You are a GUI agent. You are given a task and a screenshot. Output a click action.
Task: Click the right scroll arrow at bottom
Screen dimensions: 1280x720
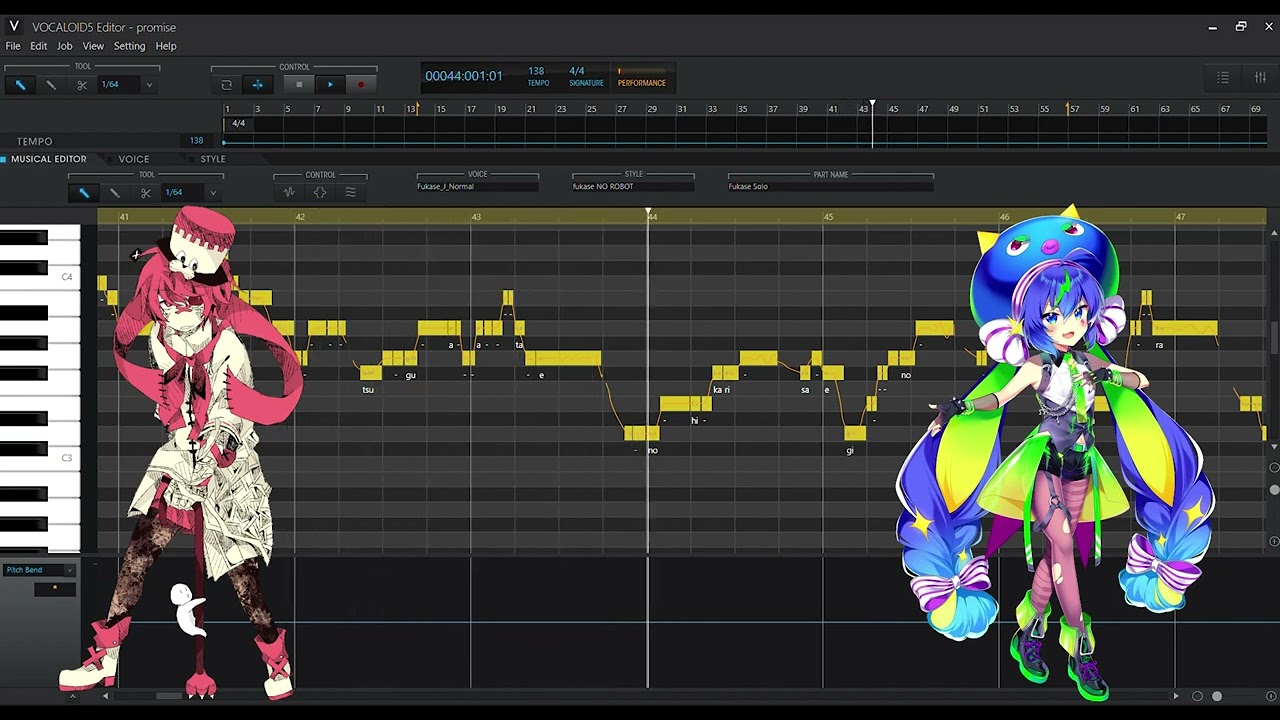click(x=1176, y=696)
